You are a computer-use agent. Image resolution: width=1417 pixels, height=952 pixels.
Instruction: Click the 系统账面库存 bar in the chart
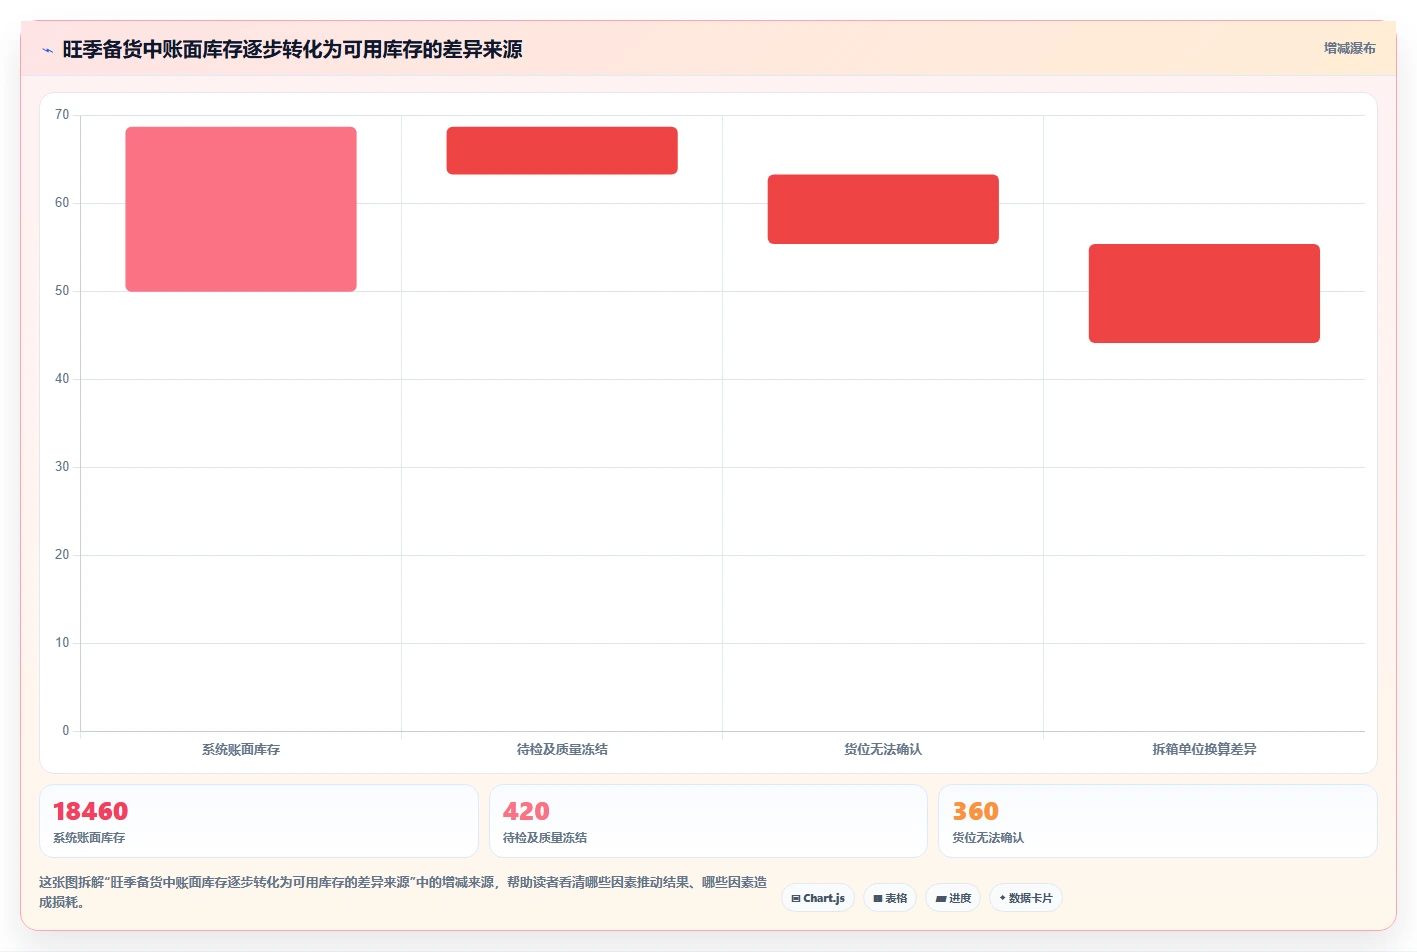pyautogui.click(x=241, y=209)
